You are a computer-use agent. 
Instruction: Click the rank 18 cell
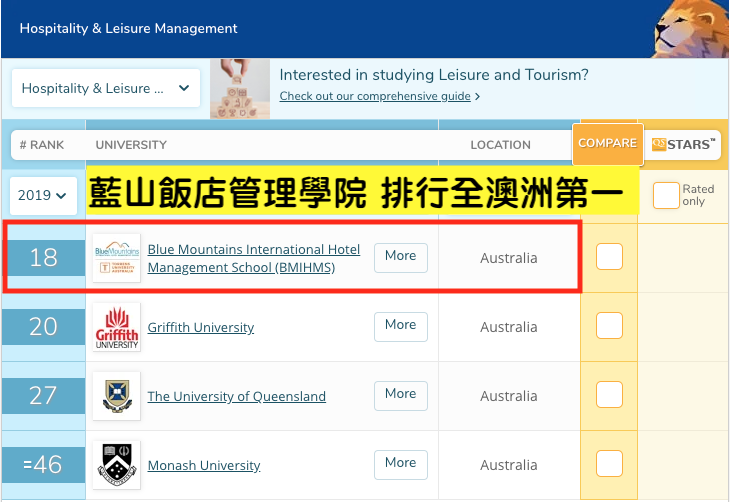pos(44,258)
